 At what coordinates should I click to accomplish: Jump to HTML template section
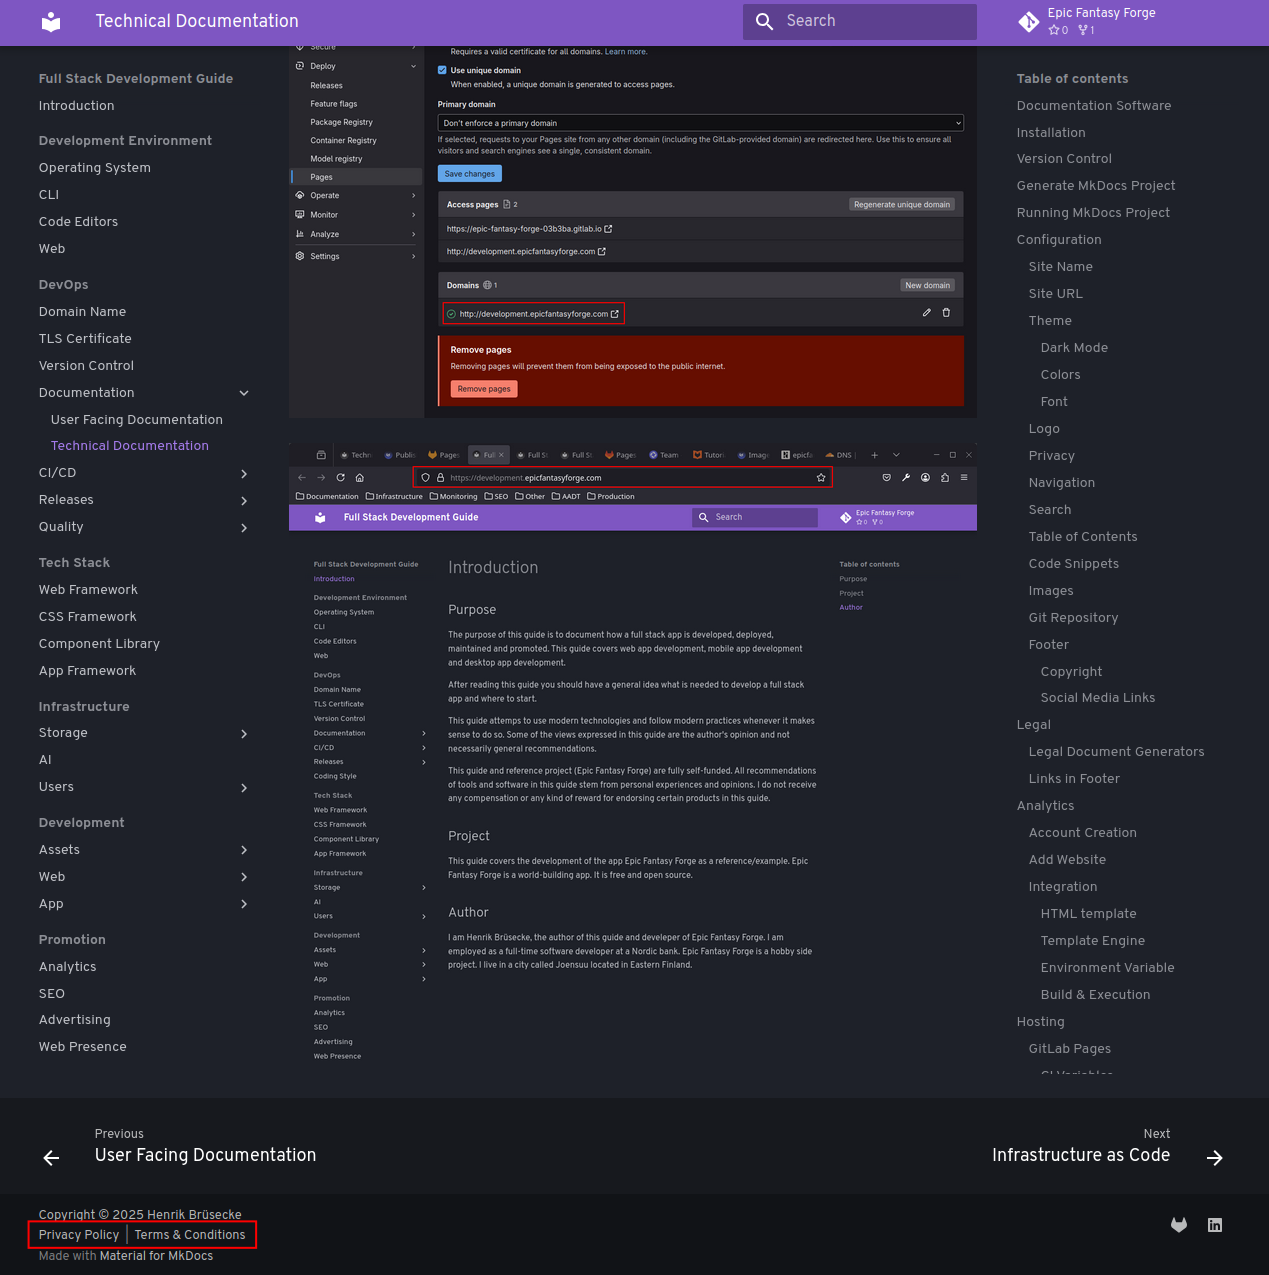(1089, 914)
